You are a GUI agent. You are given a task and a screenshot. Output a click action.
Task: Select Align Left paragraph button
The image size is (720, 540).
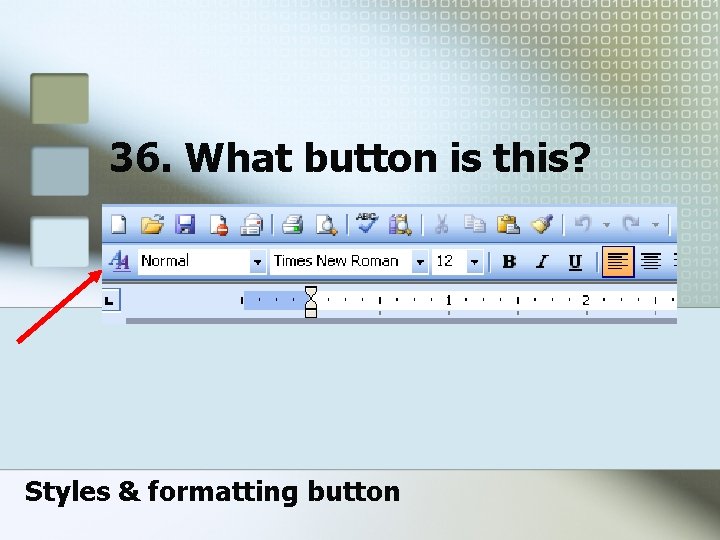click(618, 262)
